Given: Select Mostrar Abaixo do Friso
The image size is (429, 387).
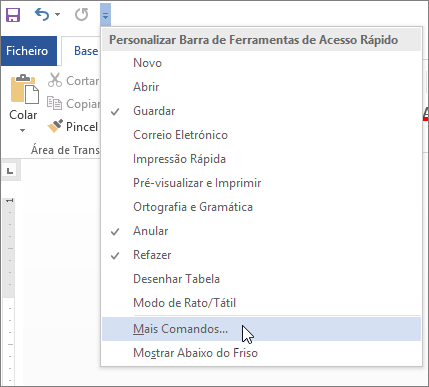Looking at the screenshot, I should 261,353.
